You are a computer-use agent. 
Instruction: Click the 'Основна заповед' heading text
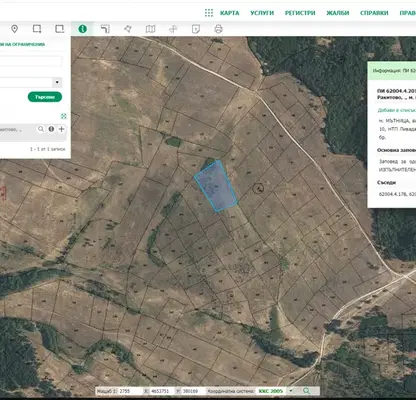click(396, 150)
